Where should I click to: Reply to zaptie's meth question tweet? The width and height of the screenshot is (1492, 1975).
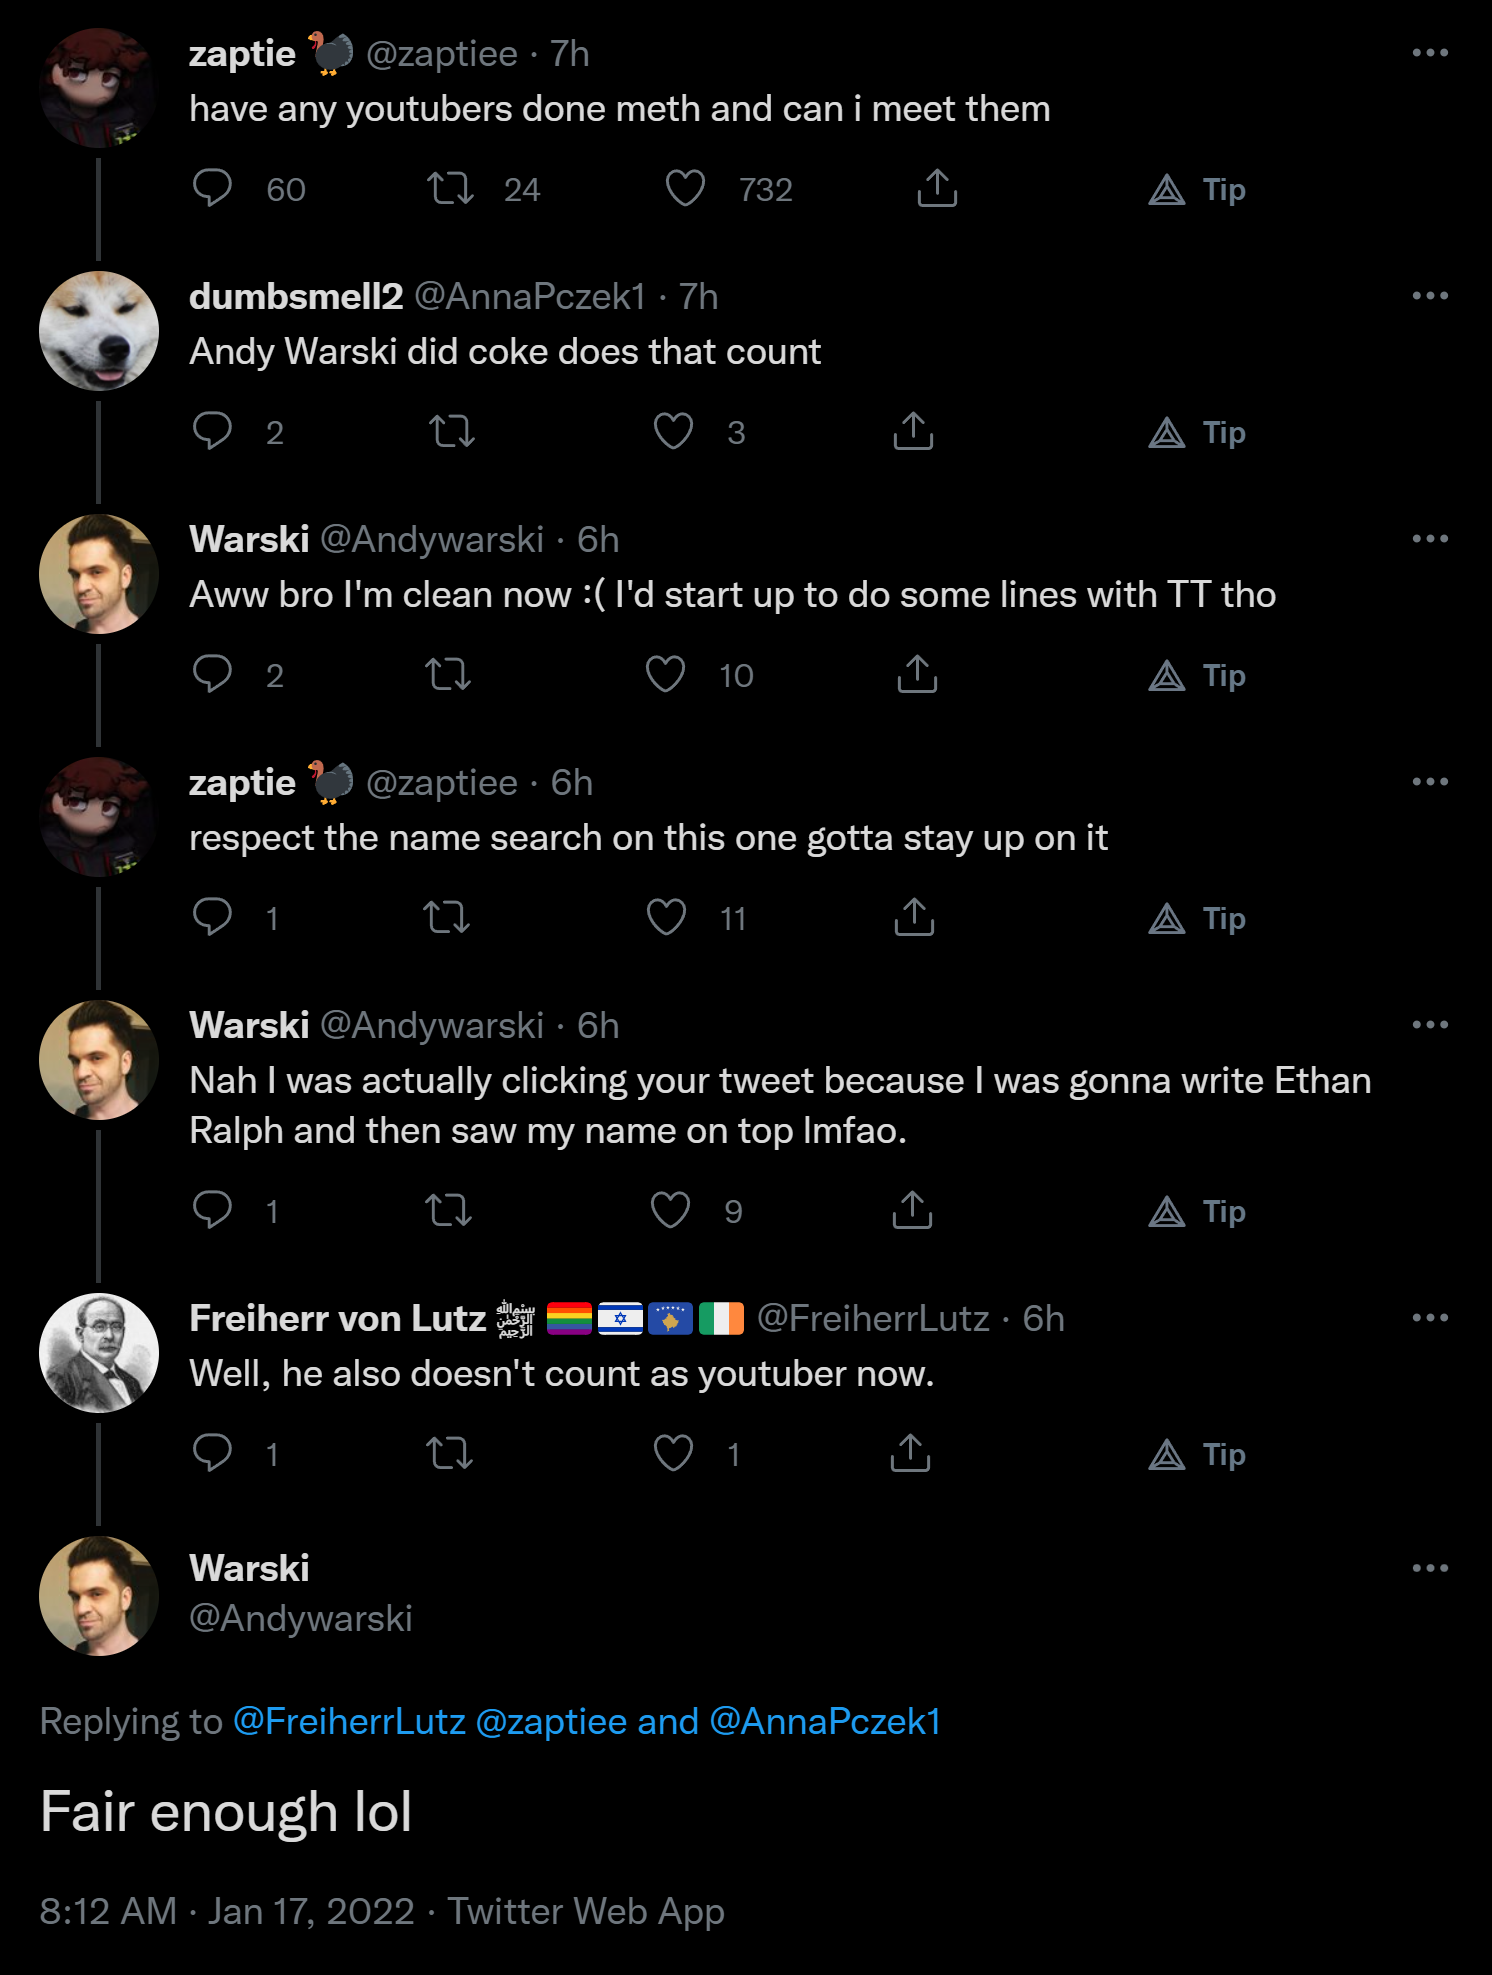point(212,188)
